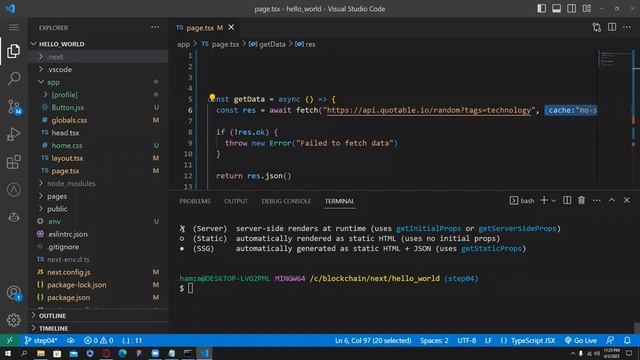Open layout.tsx in the explorer
This screenshot has width=640, height=360.
[x=98, y=158]
